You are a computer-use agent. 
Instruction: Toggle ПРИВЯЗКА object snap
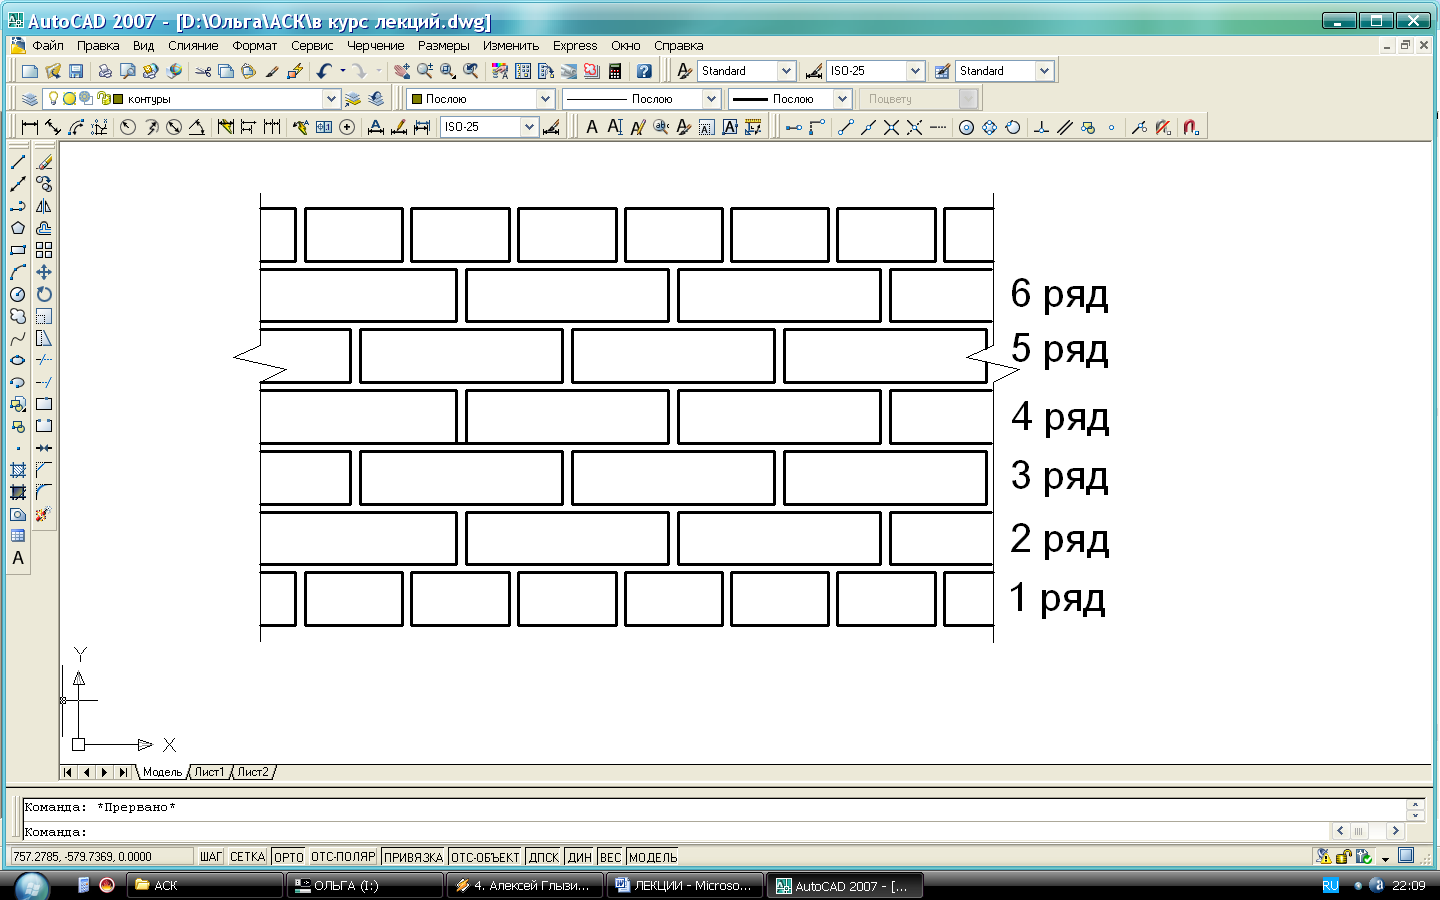click(x=413, y=857)
